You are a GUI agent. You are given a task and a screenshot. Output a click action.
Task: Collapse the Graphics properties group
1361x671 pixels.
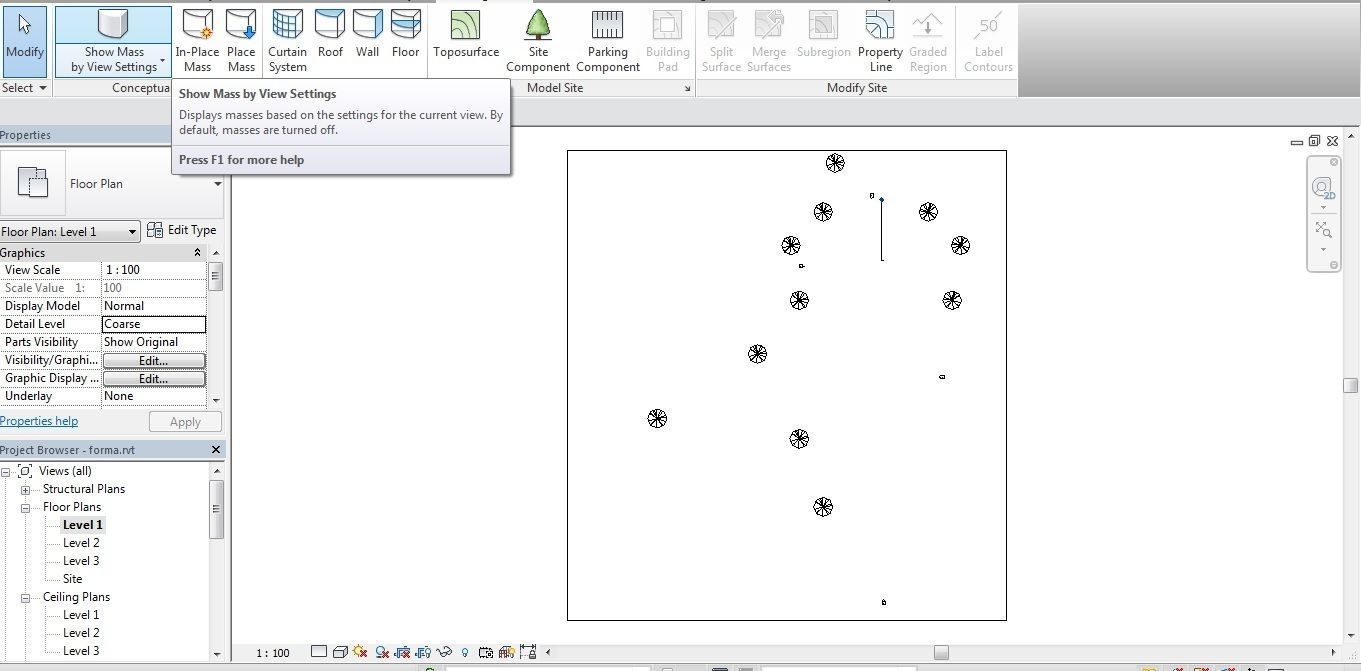(197, 253)
